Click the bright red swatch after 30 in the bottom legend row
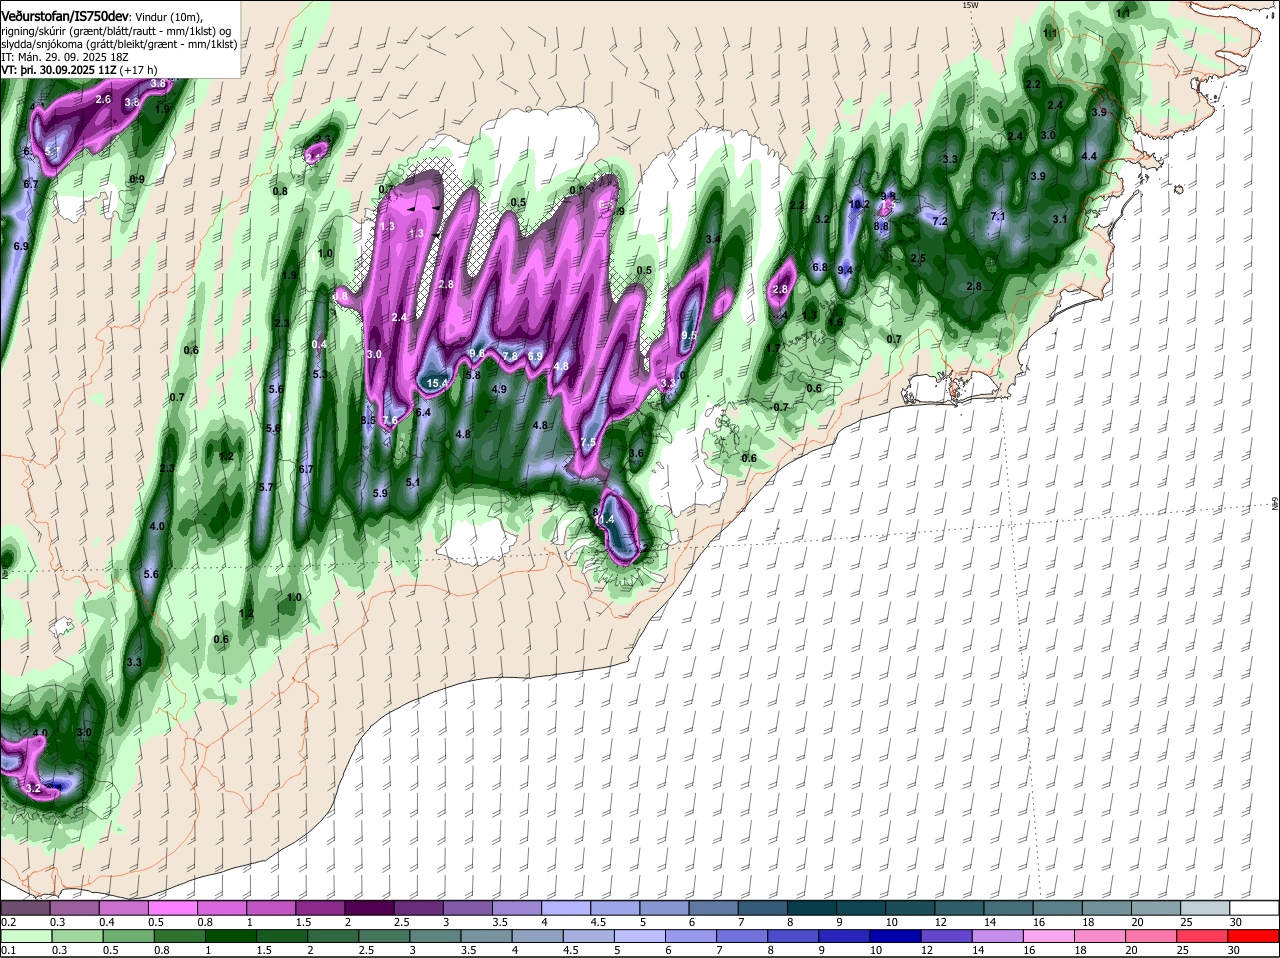 pyautogui.click(x=1255, y=937)
